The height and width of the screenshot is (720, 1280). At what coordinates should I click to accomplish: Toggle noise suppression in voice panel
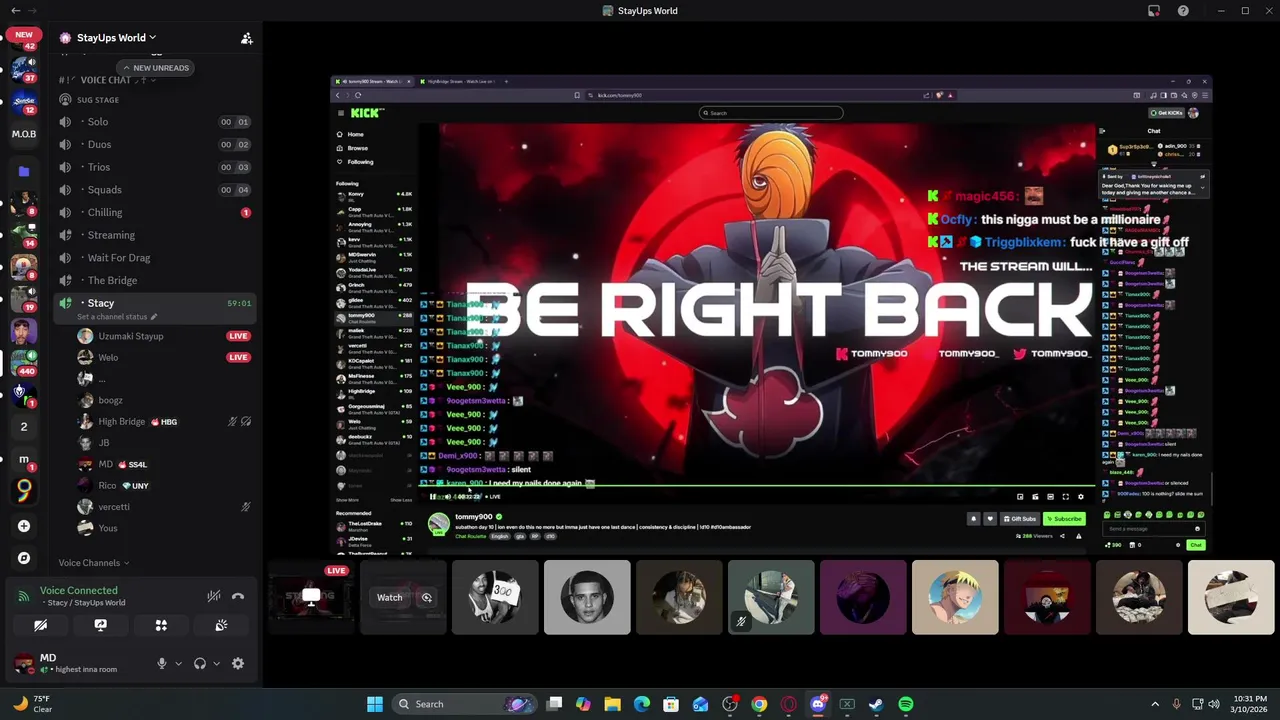(213, 596)
